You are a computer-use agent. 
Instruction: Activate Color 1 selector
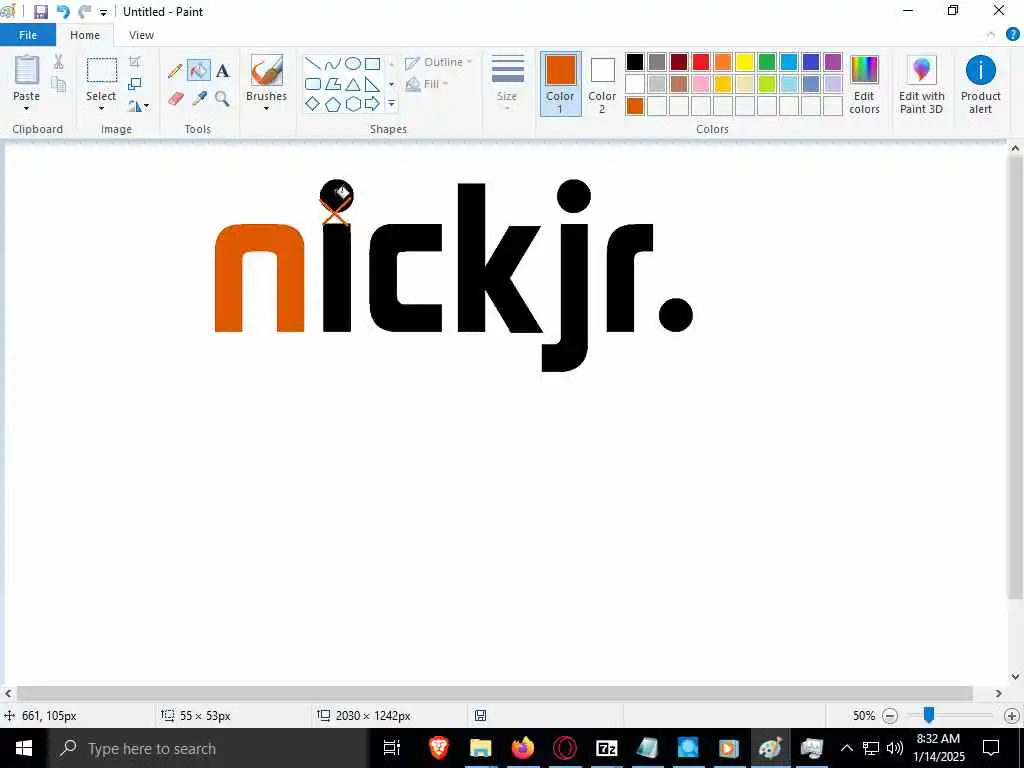[x=560, y=84]
